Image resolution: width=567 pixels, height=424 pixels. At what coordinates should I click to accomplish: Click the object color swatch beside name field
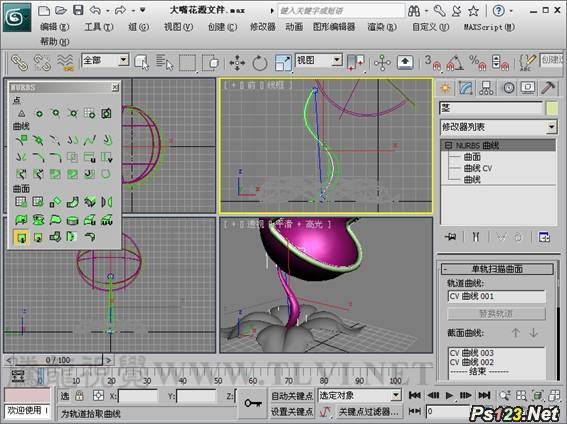click(552, 108)
